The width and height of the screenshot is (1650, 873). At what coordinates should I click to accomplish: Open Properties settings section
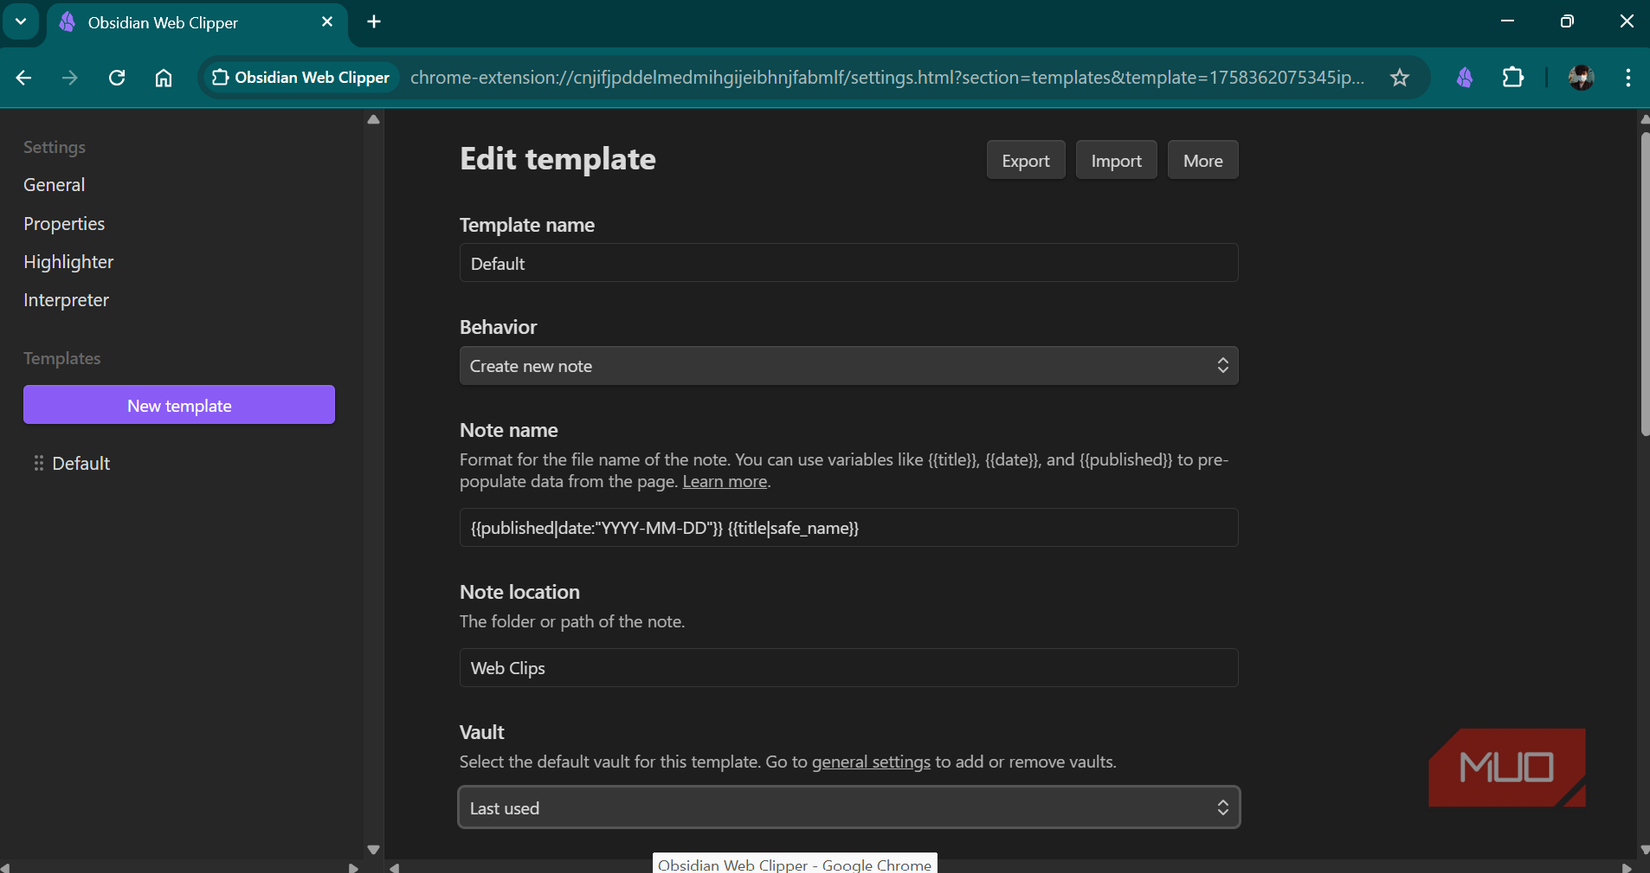(64, 224)
